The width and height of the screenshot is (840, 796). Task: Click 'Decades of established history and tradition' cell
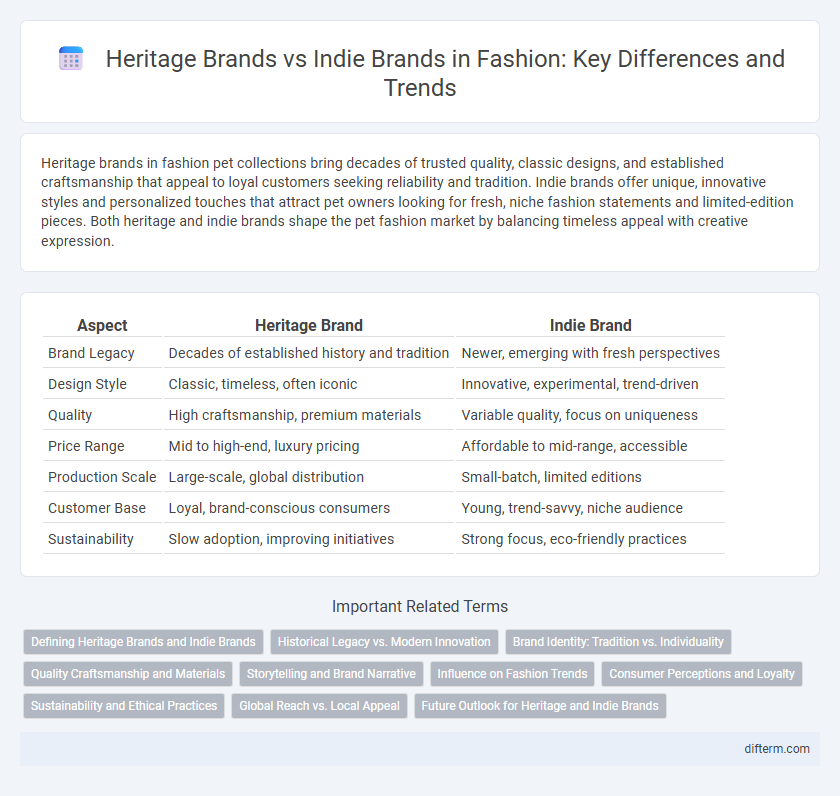click(309, 353)
